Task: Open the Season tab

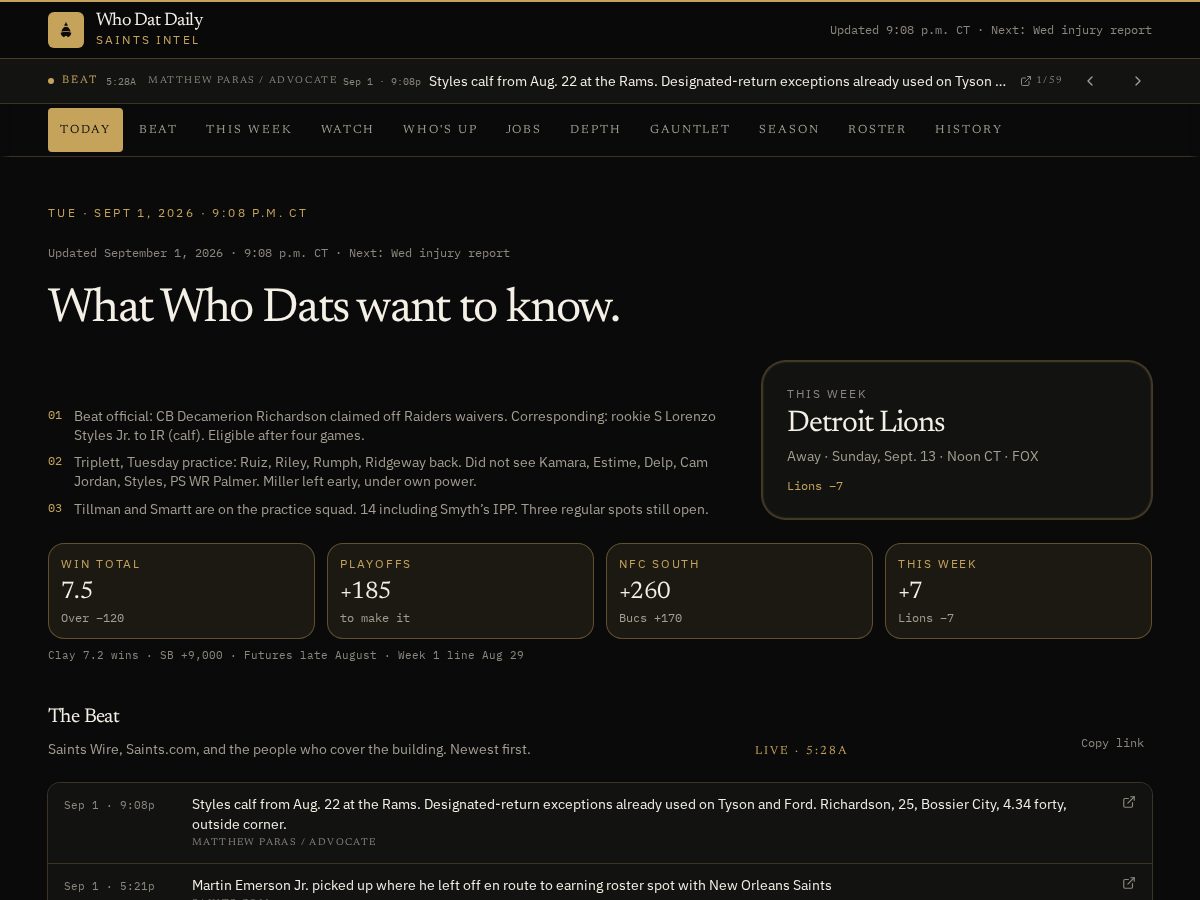Action: 789,130
